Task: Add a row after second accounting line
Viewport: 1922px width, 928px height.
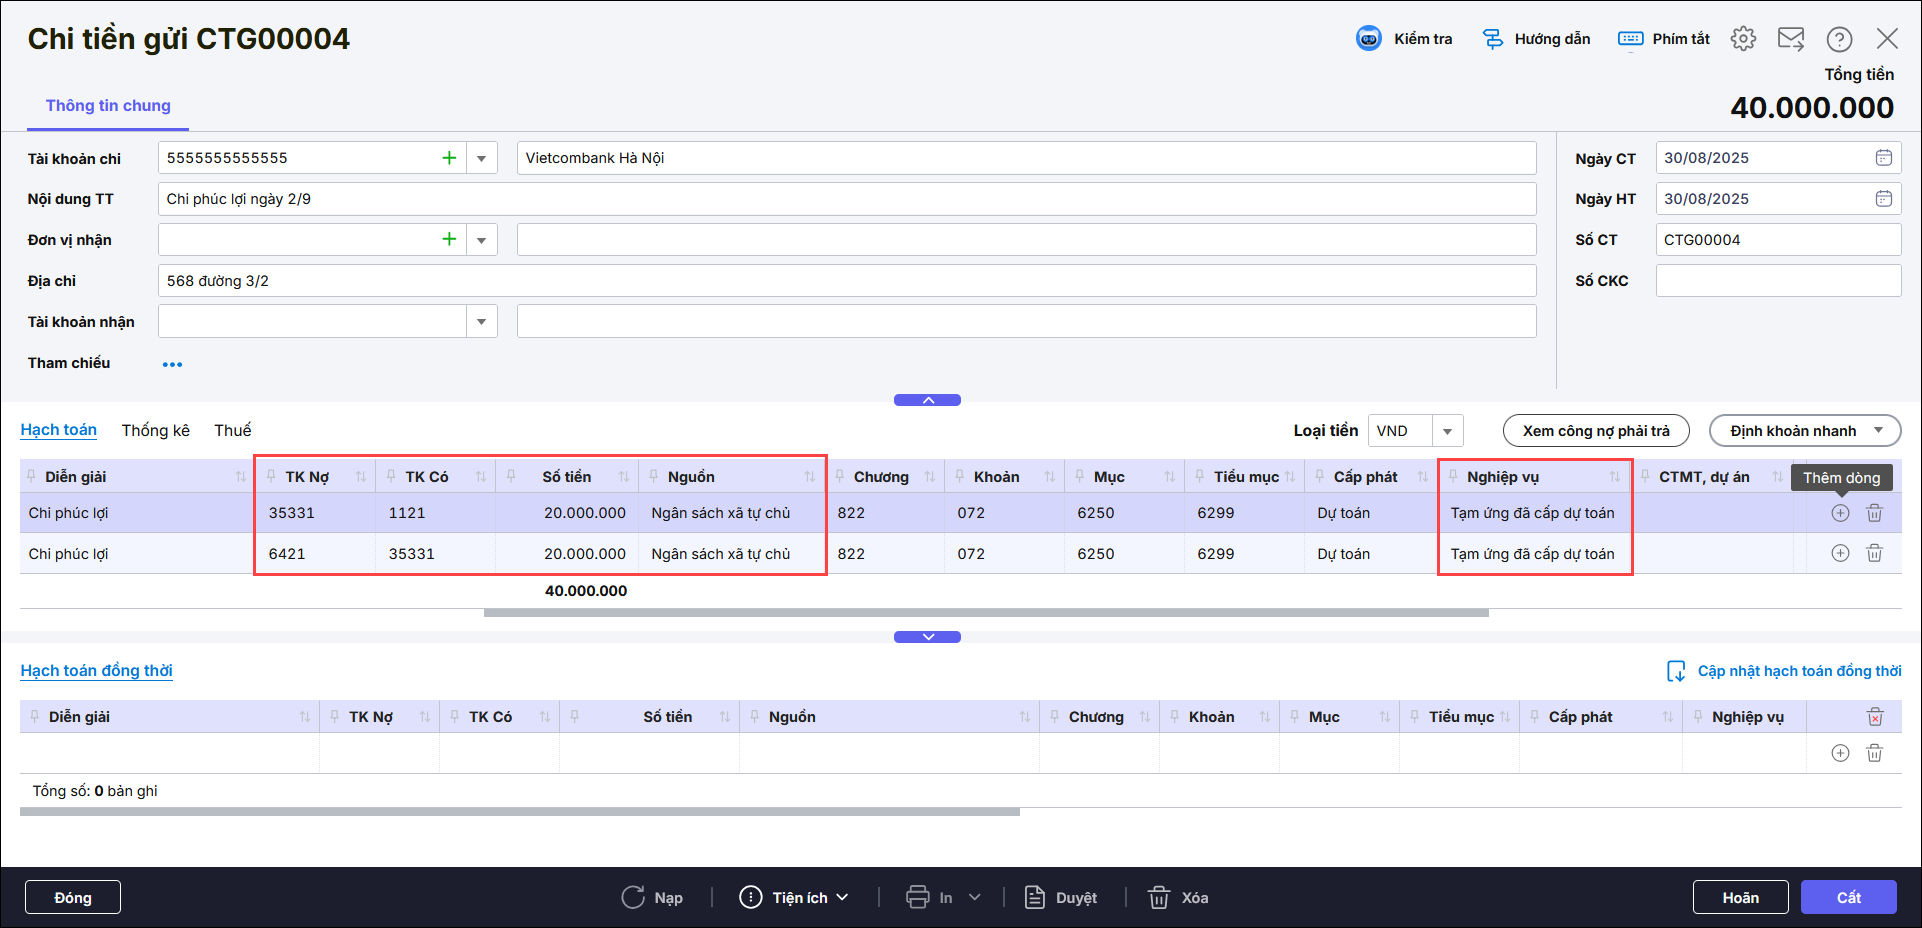Action: [1840, 554]
